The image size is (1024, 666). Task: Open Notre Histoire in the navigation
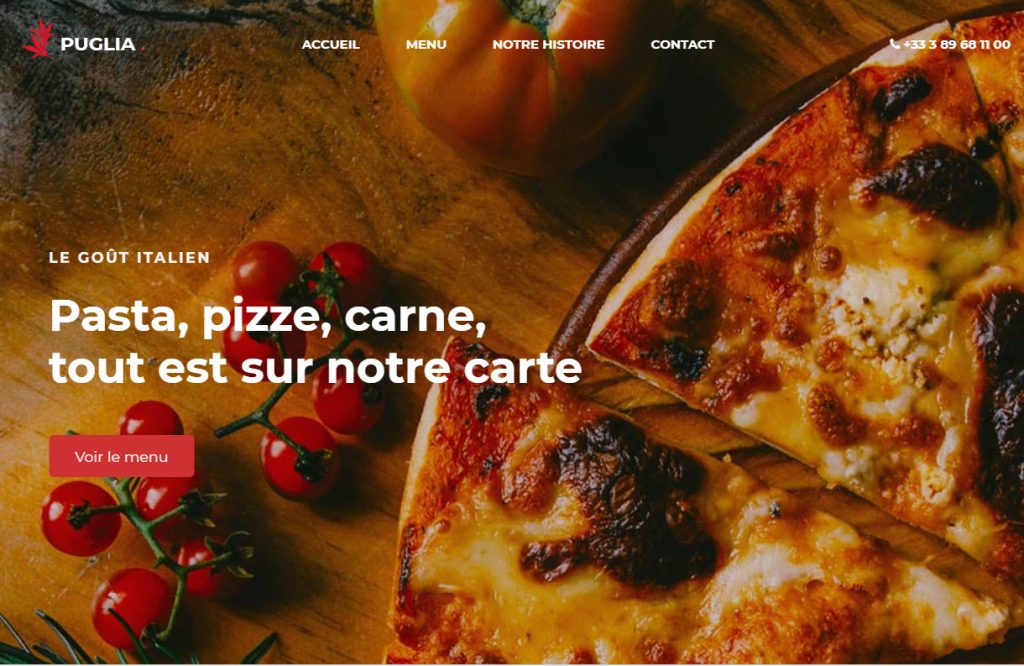point(549,44)
